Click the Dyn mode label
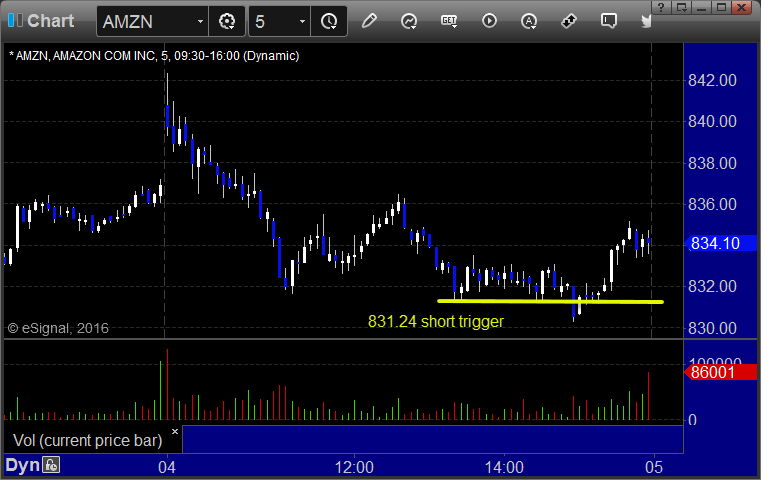This screenshot has width=774, height=480. pos(23,465)
